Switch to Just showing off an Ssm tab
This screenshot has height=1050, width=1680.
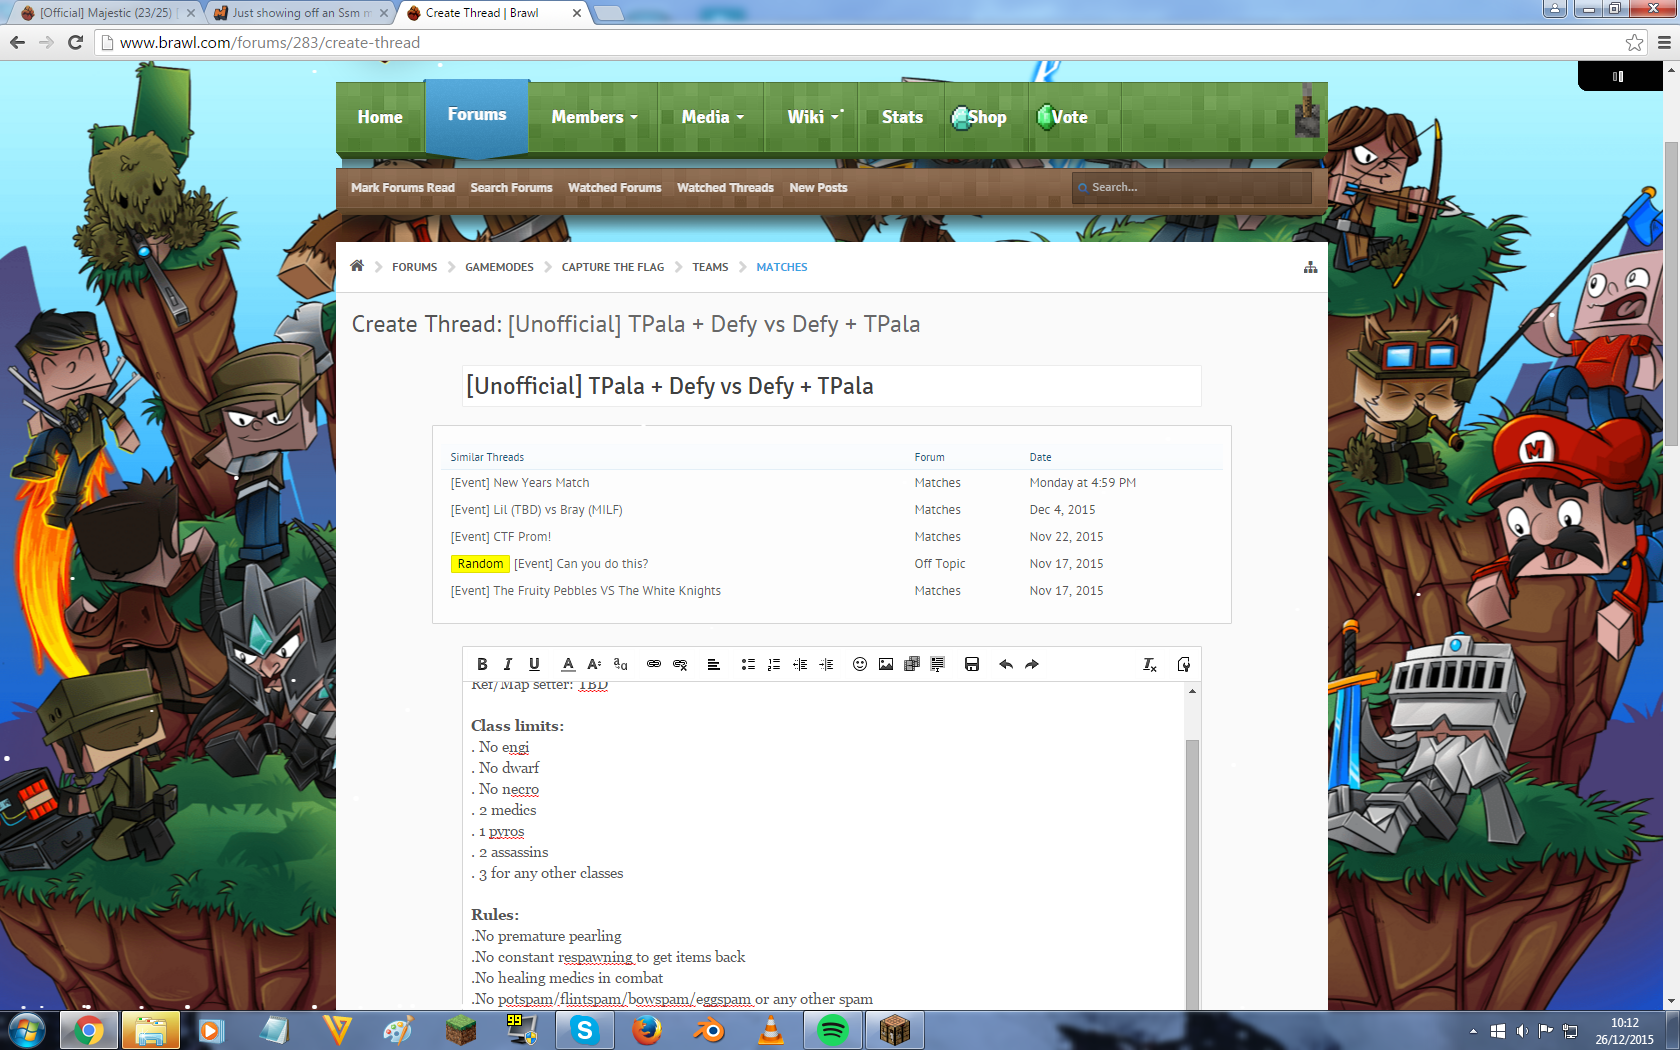tap(301, 13)
